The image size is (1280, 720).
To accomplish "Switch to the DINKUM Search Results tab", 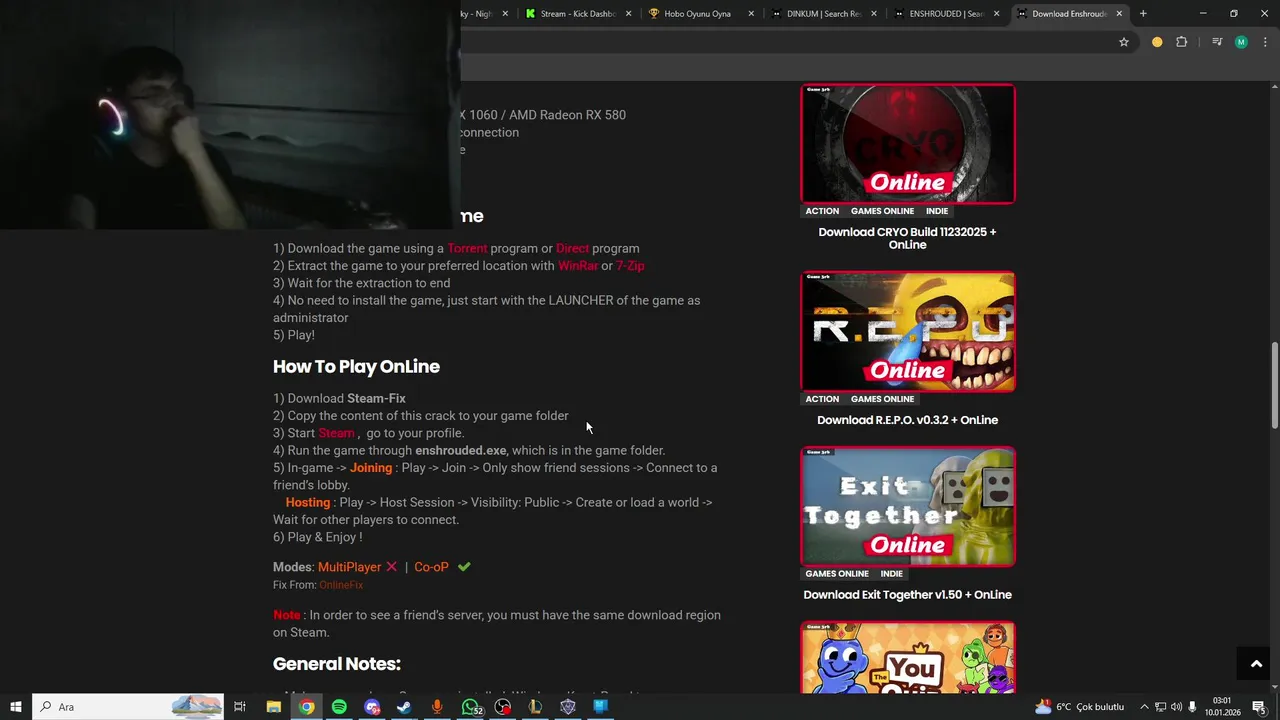I will pos(823,14).
